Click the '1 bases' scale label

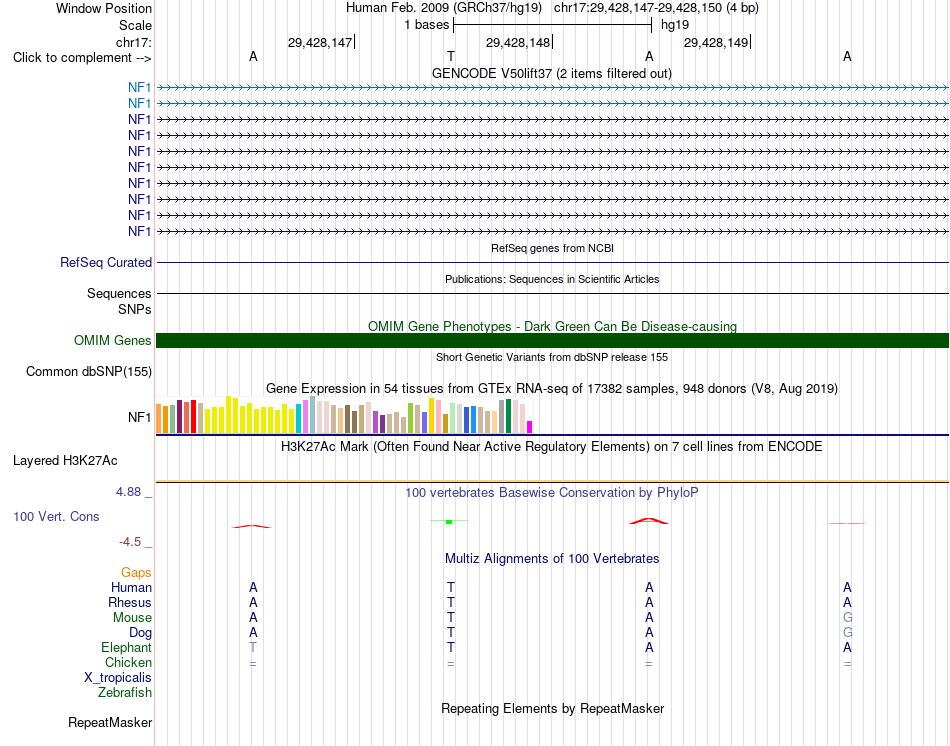pos(427,25)
